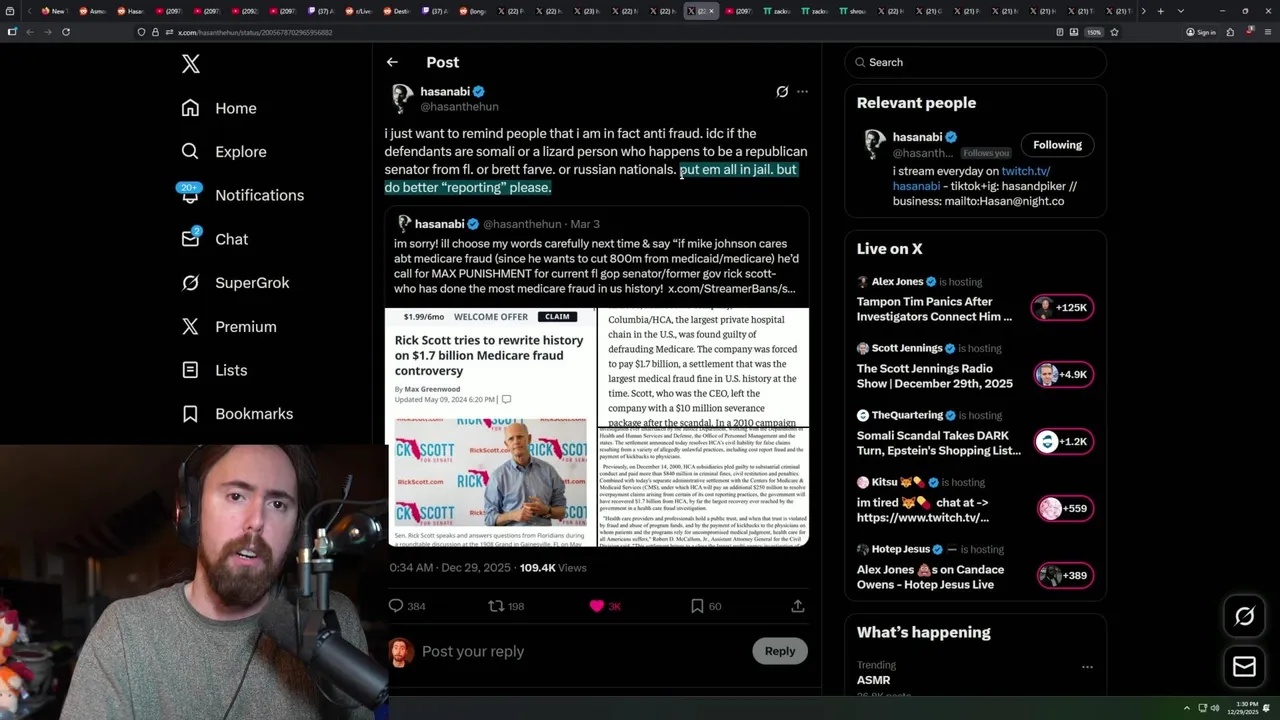The image size is (1280, 720).
Task: Click the X logo in the sidebar
Action: click(x=191, y=65)
